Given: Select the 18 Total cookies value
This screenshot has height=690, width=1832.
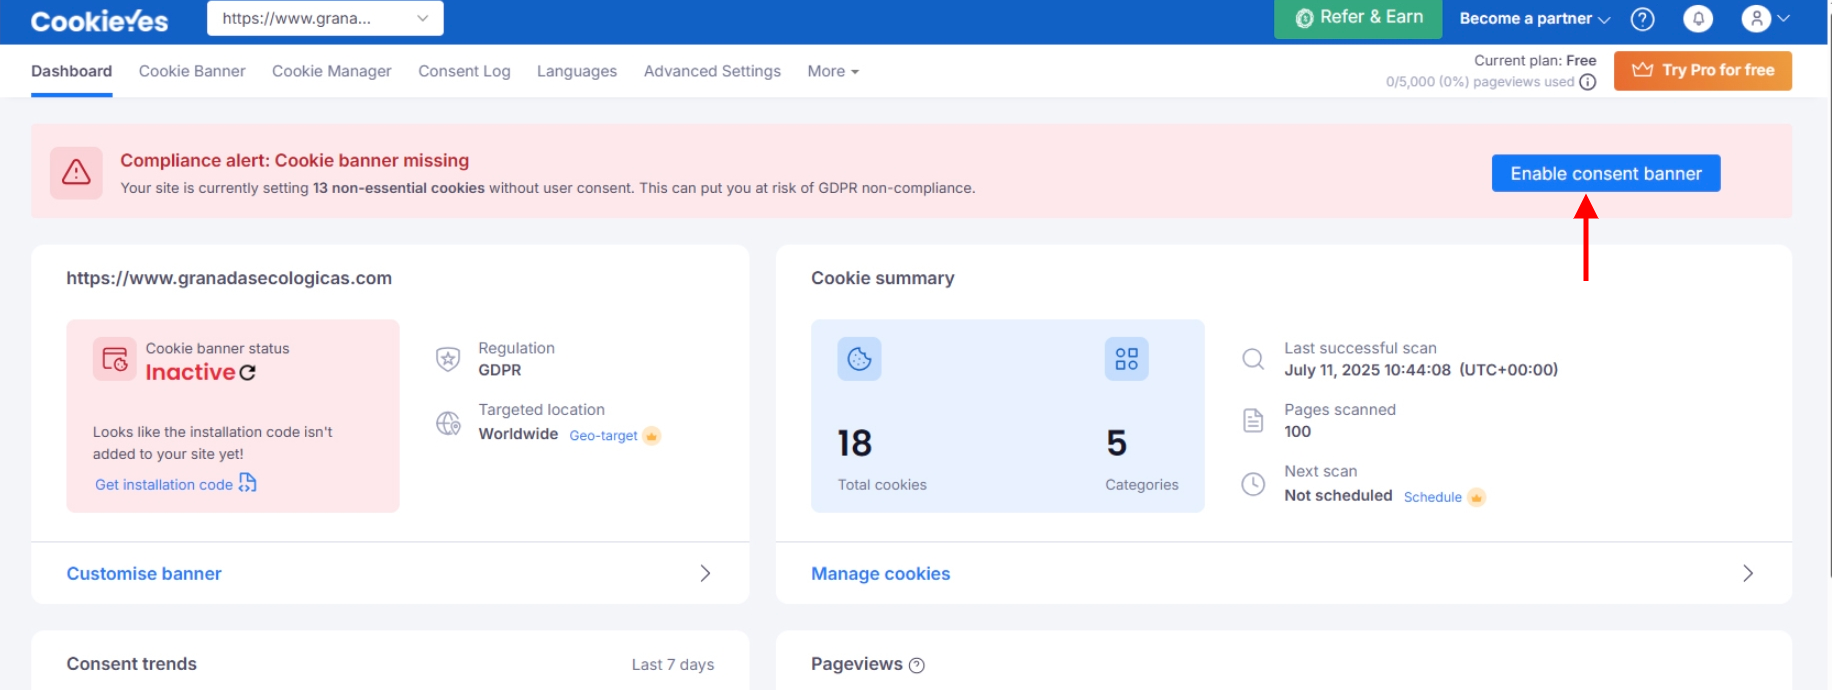Looking at the screenshot, I should pos(855,443).
